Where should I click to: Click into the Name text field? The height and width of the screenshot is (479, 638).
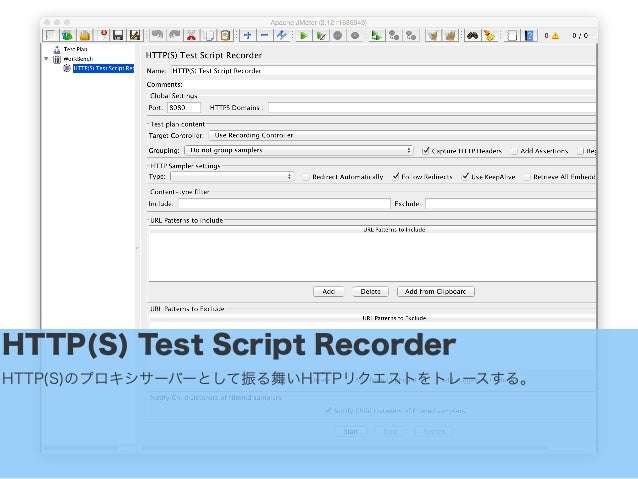383,71
